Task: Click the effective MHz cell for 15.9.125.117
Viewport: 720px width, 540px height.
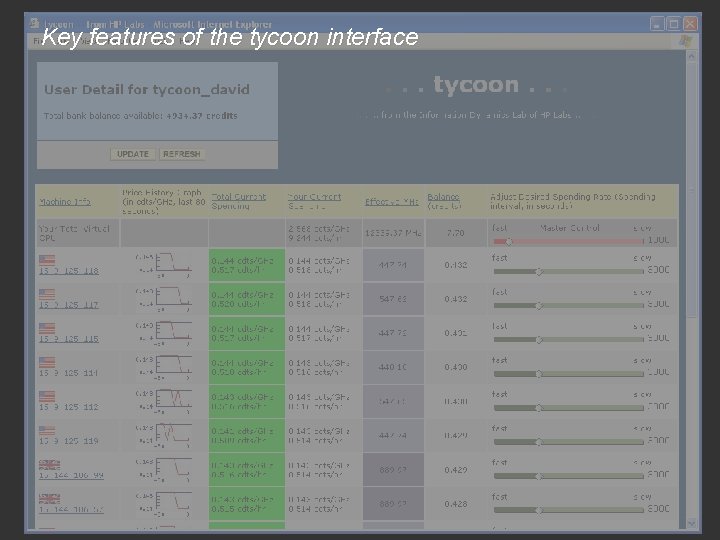Action: pos(393,299)
